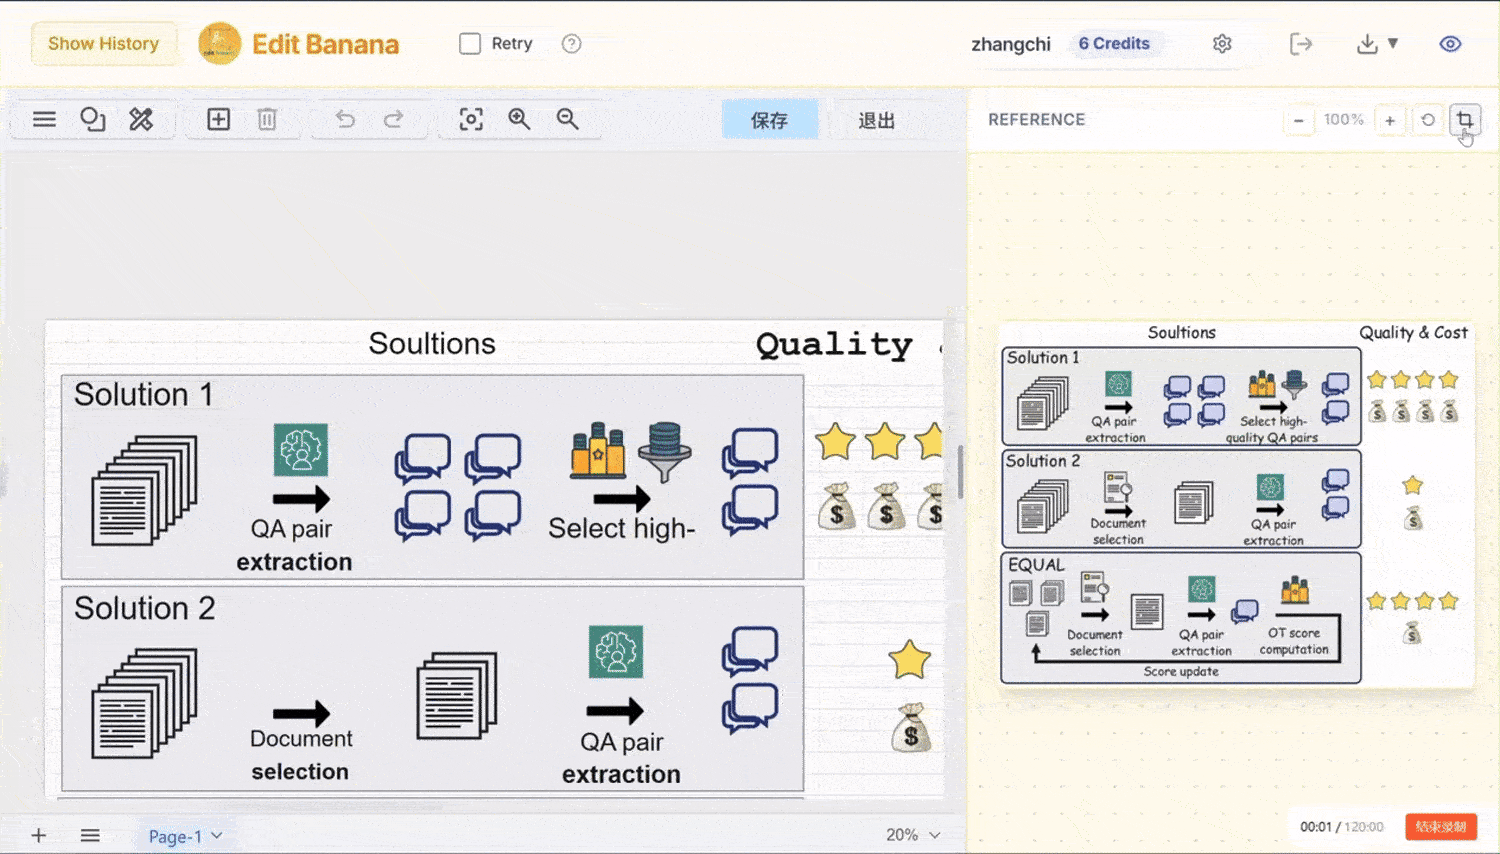Select the scissors cut tool

[142, 119]
